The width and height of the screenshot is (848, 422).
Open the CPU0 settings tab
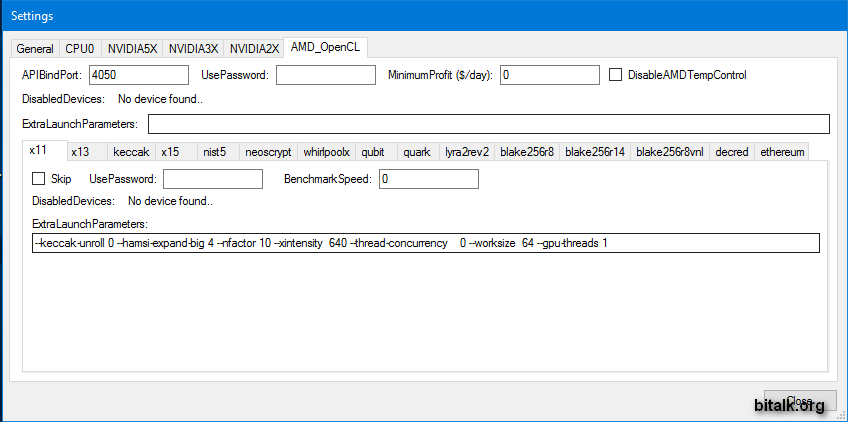click(80, 48)
